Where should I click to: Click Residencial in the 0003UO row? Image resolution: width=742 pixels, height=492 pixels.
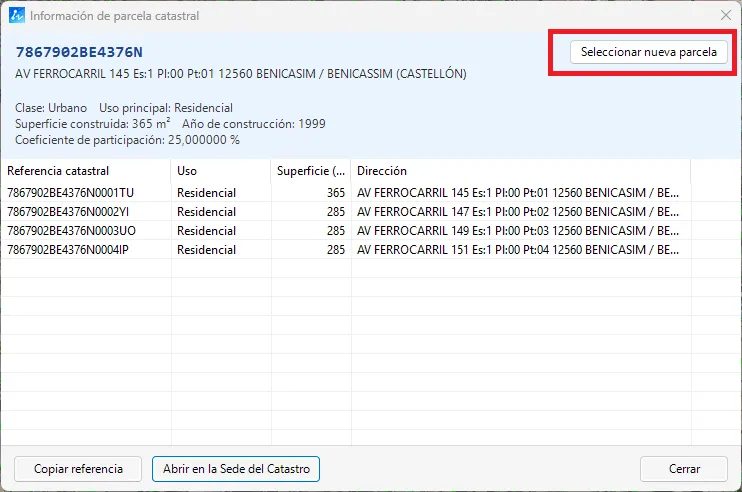point(206,230)
